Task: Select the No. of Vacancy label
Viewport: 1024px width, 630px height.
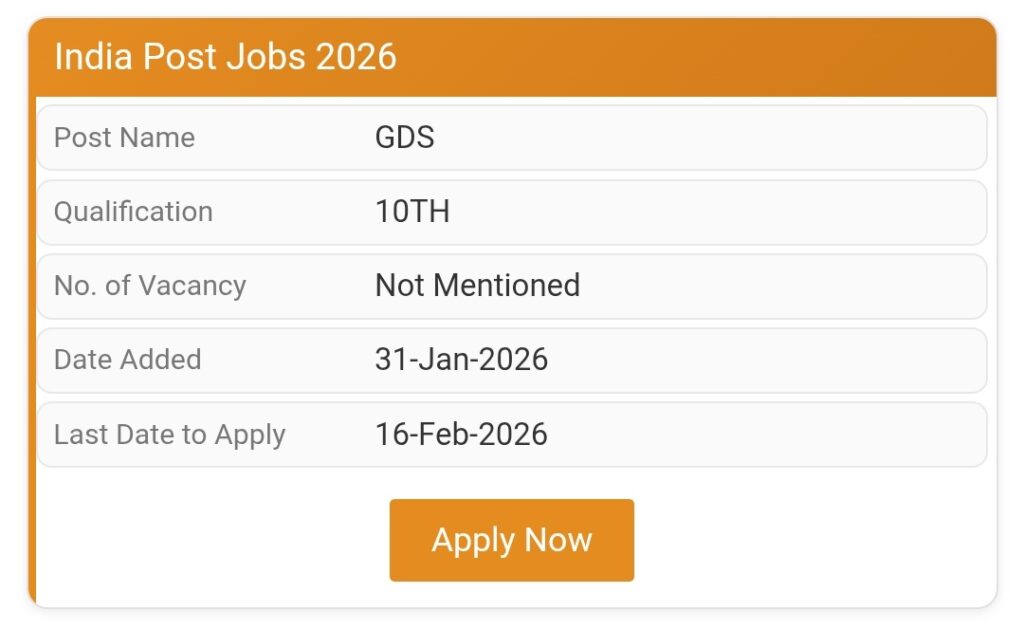Action: tap(150, 286)
